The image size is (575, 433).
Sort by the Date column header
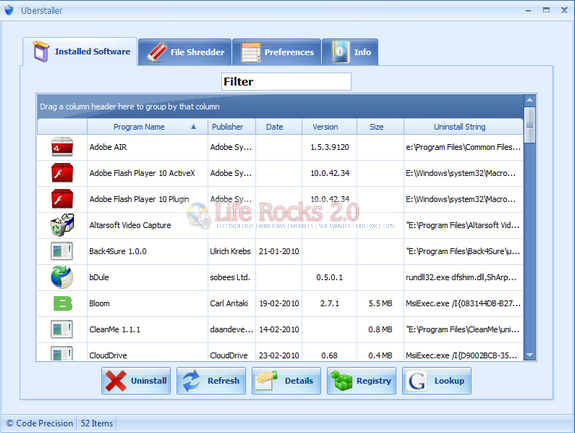click(279, 127)
